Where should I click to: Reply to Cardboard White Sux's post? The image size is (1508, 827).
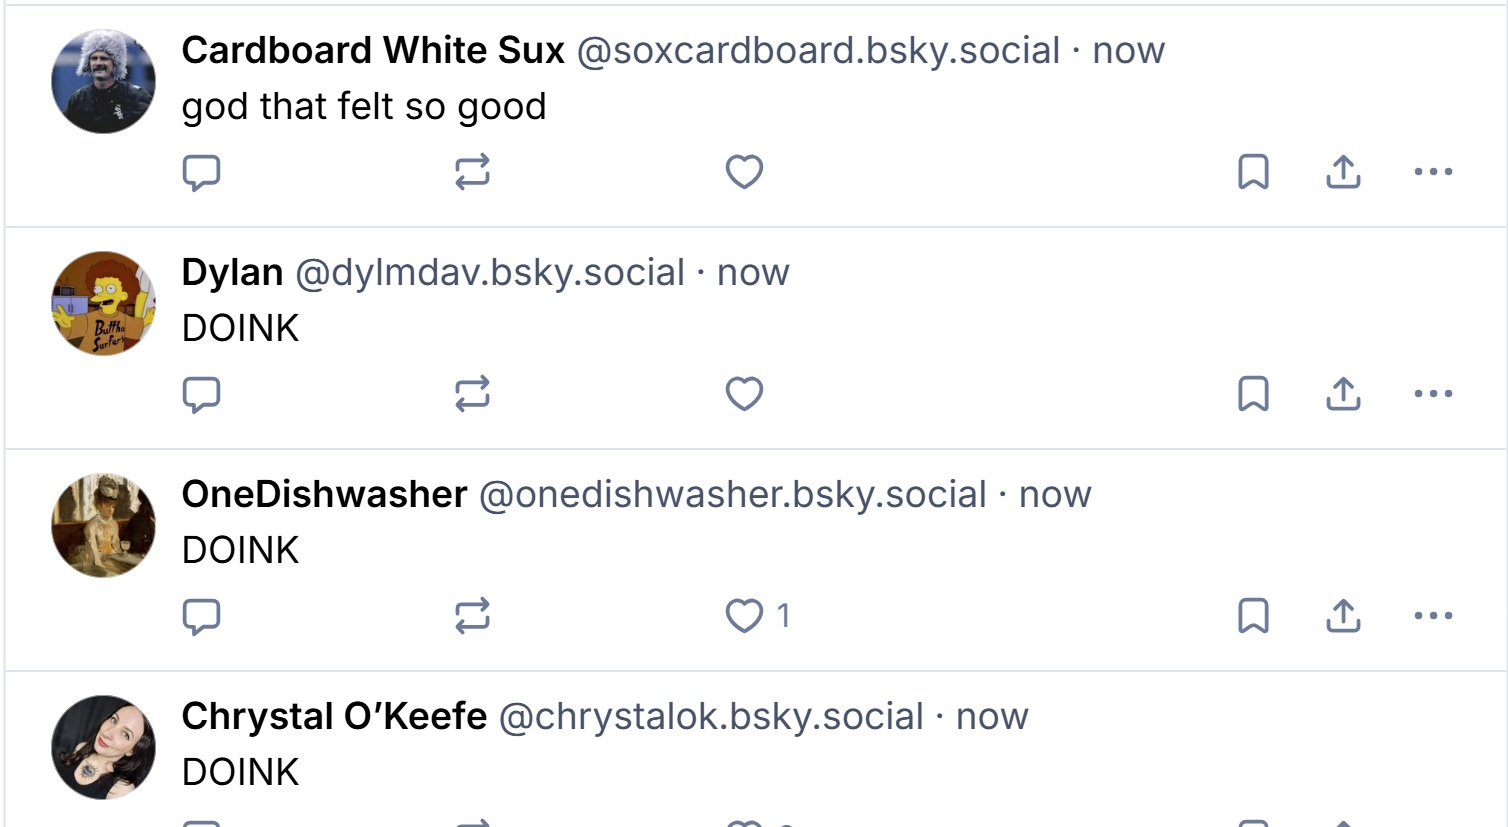pos(201,172)
